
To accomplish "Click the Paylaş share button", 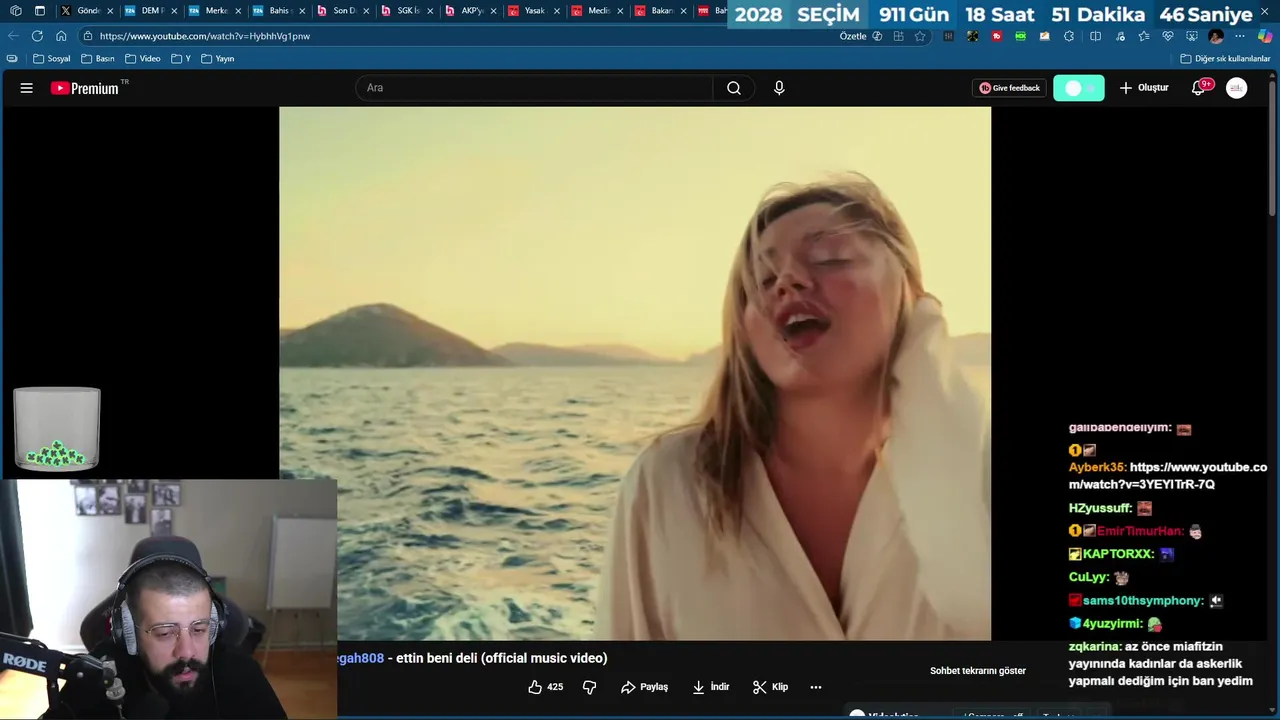I will (x=644, y=687).
